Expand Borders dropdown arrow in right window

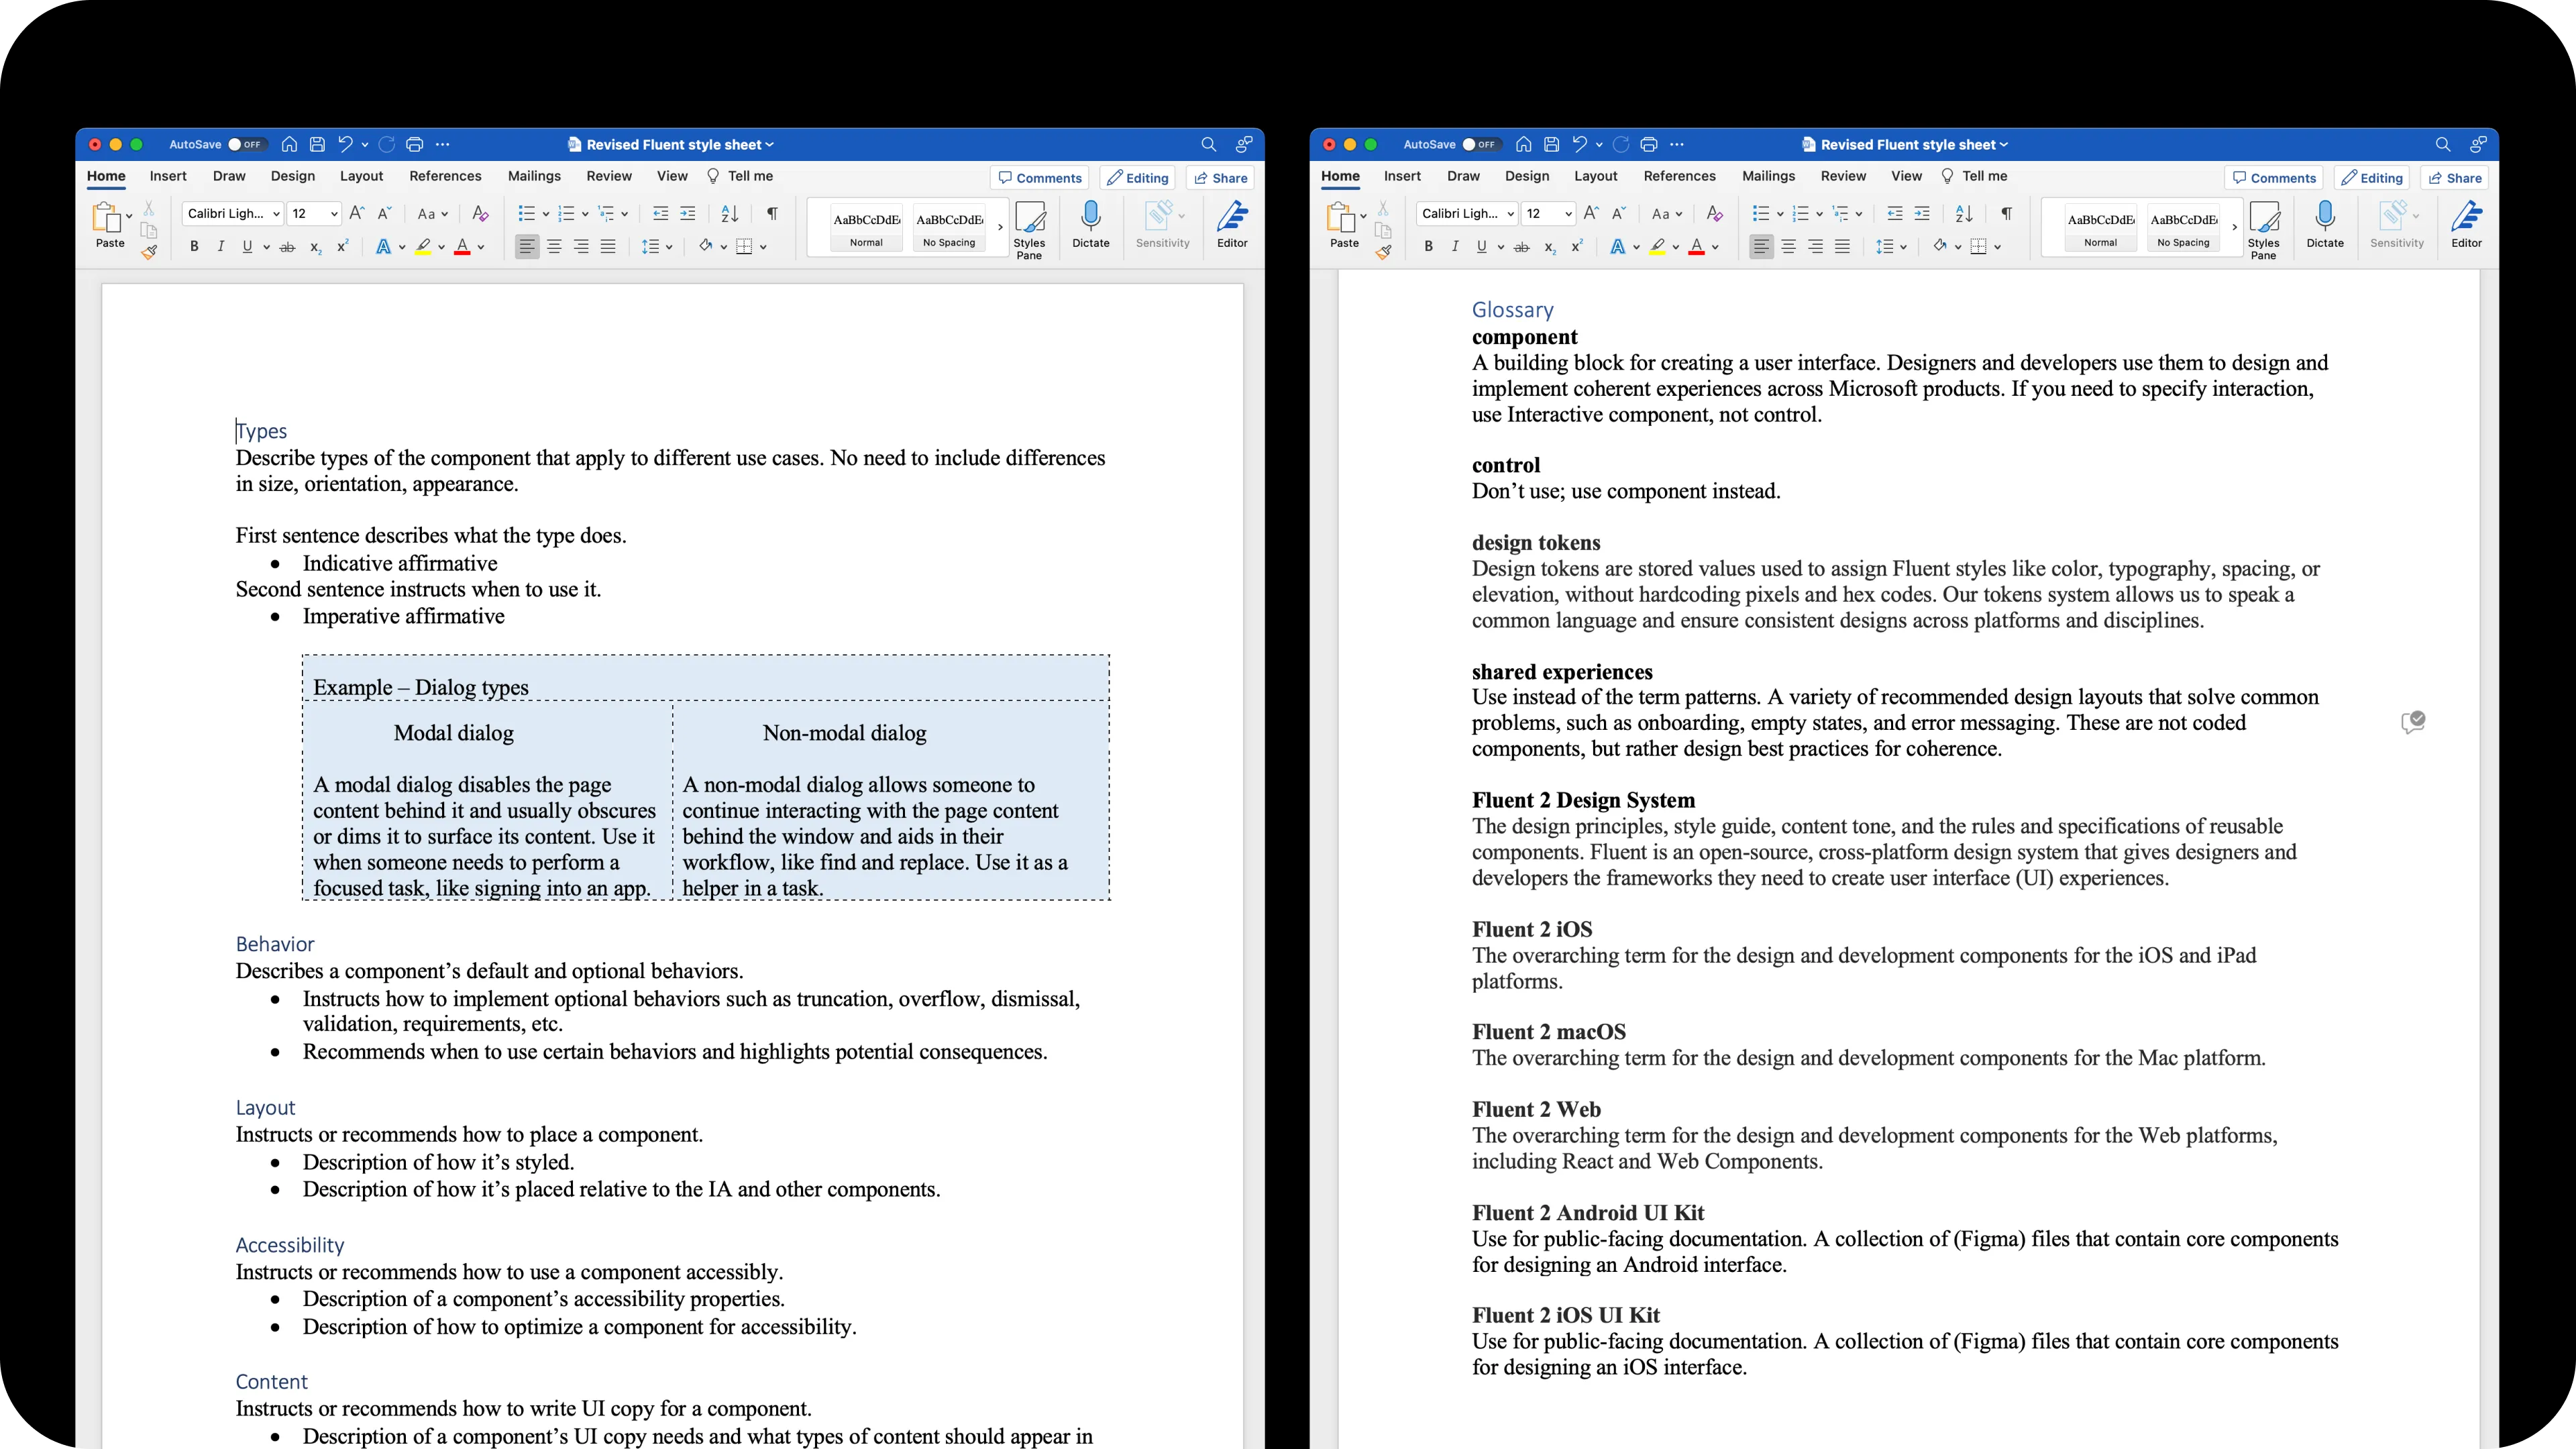tap(1997, 247)
